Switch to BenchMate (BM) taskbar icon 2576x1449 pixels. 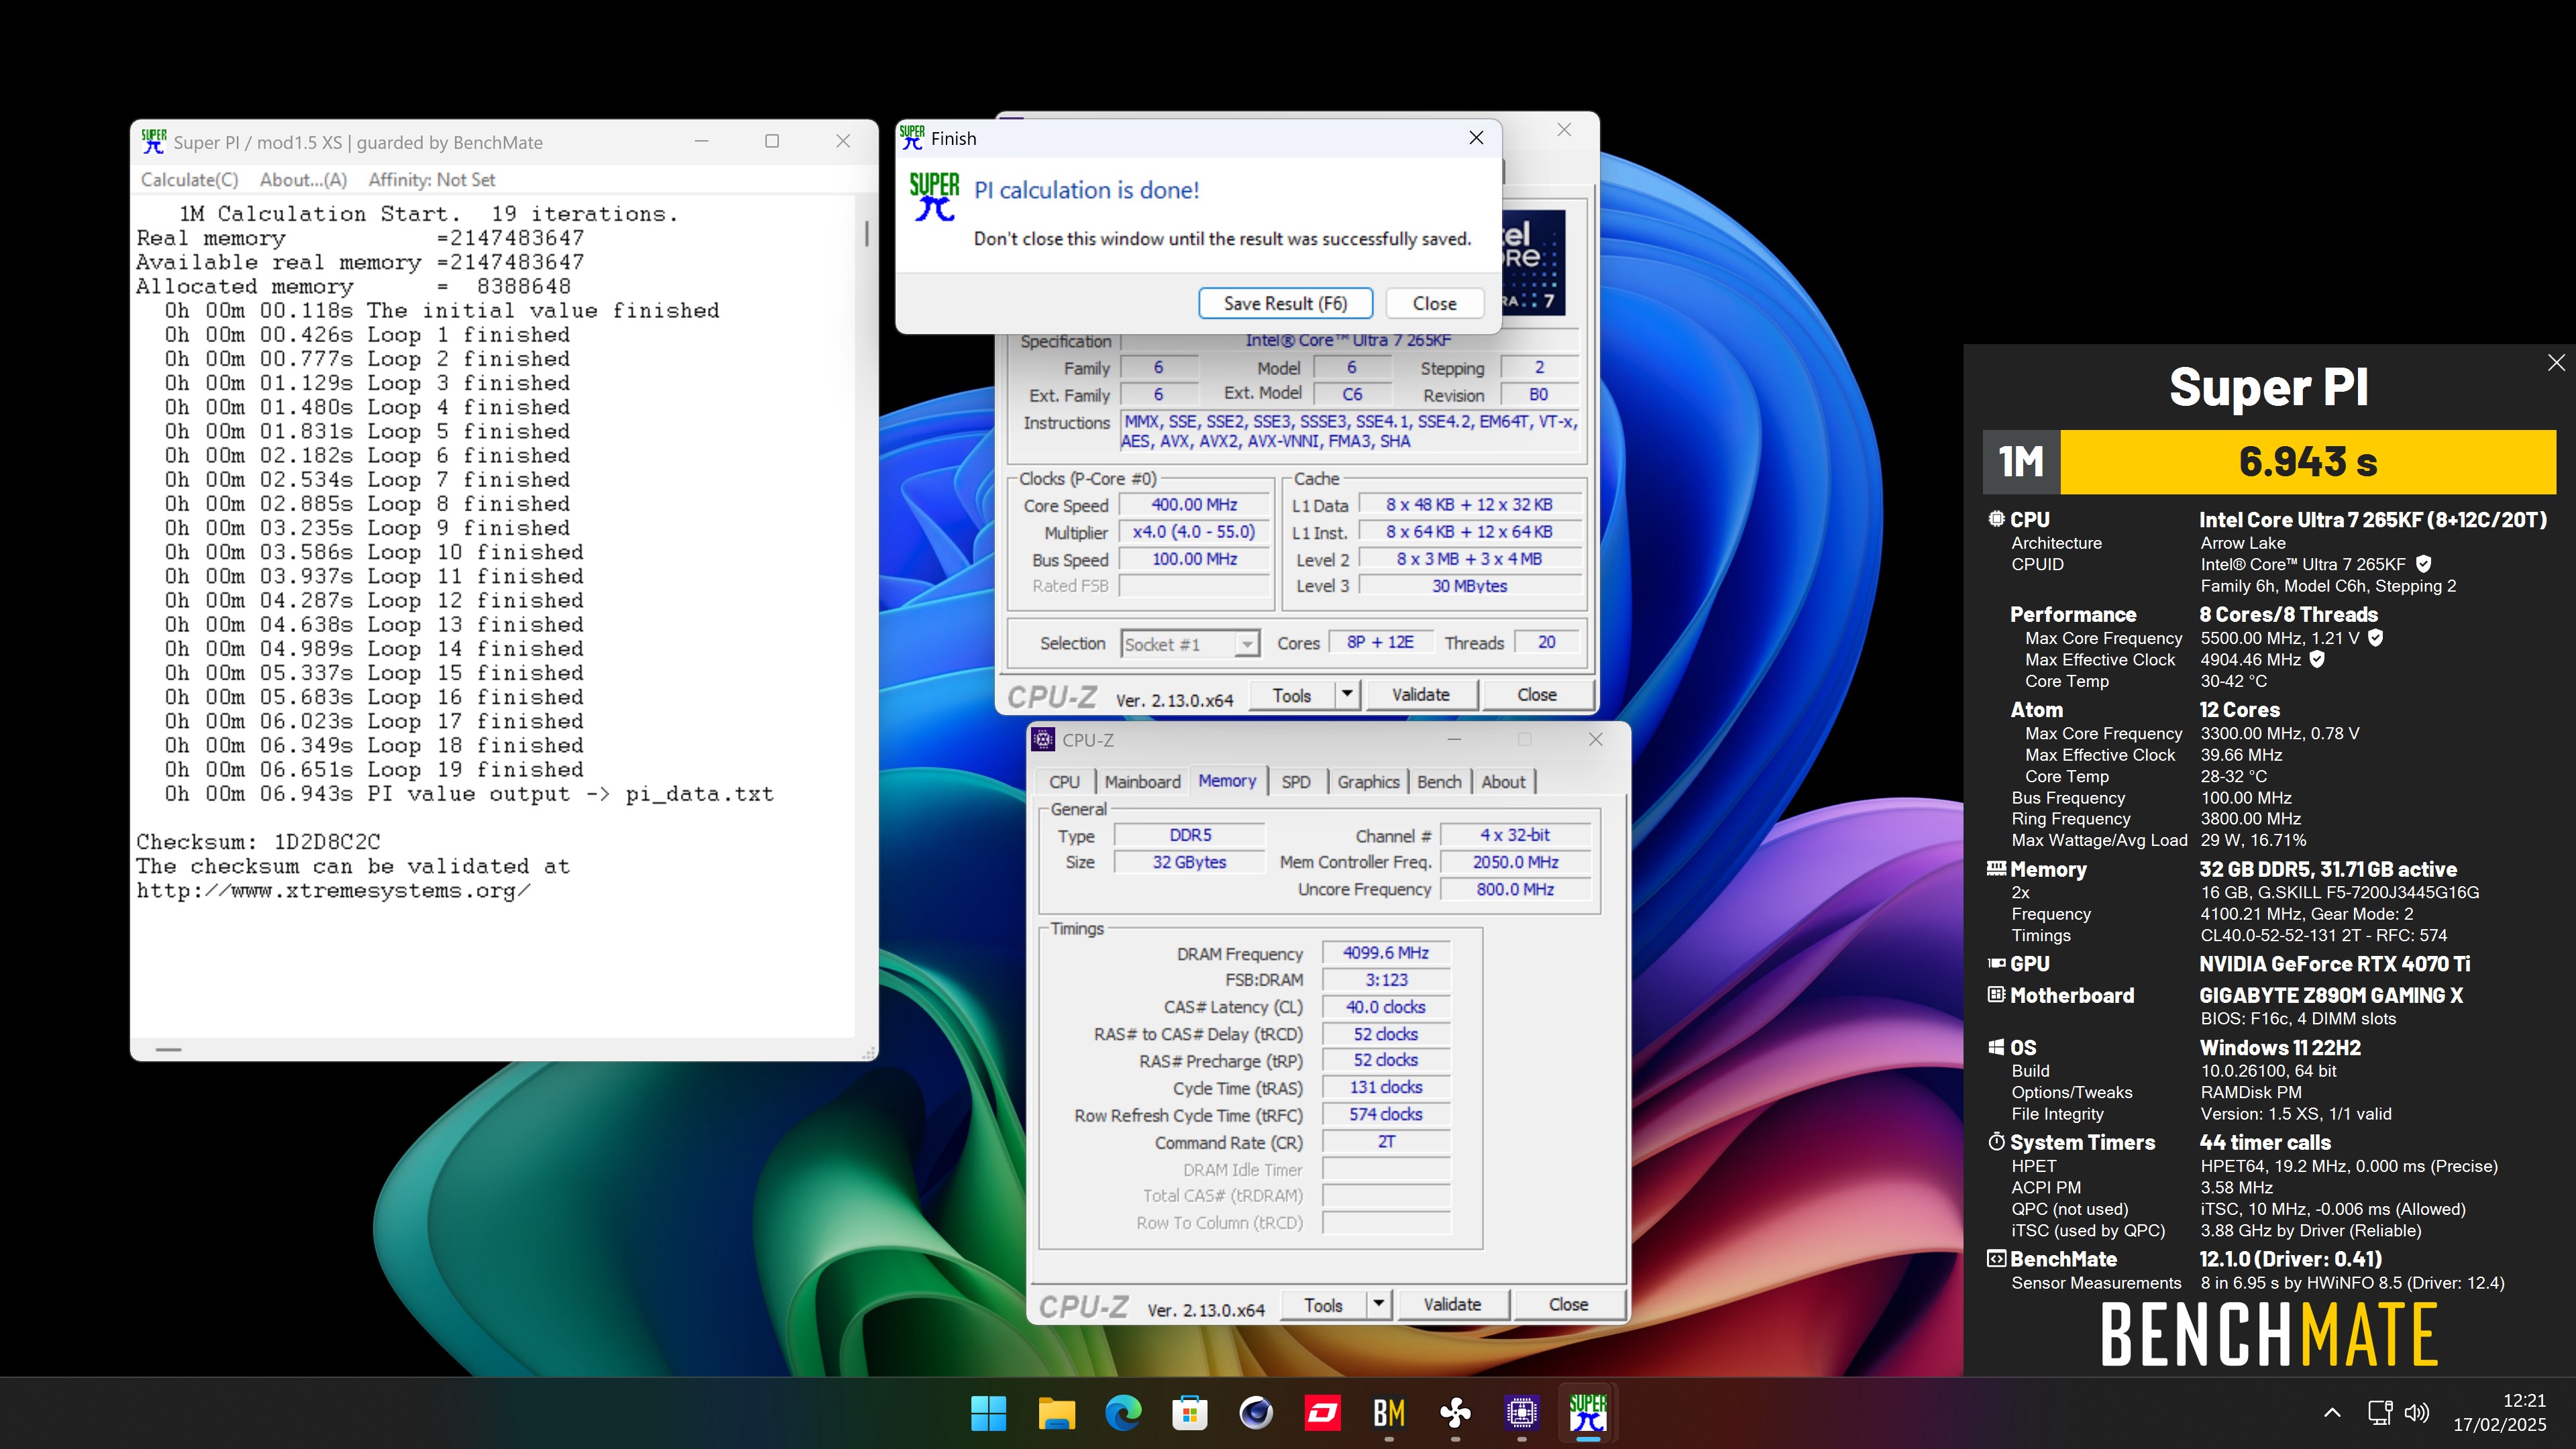1389,1413
